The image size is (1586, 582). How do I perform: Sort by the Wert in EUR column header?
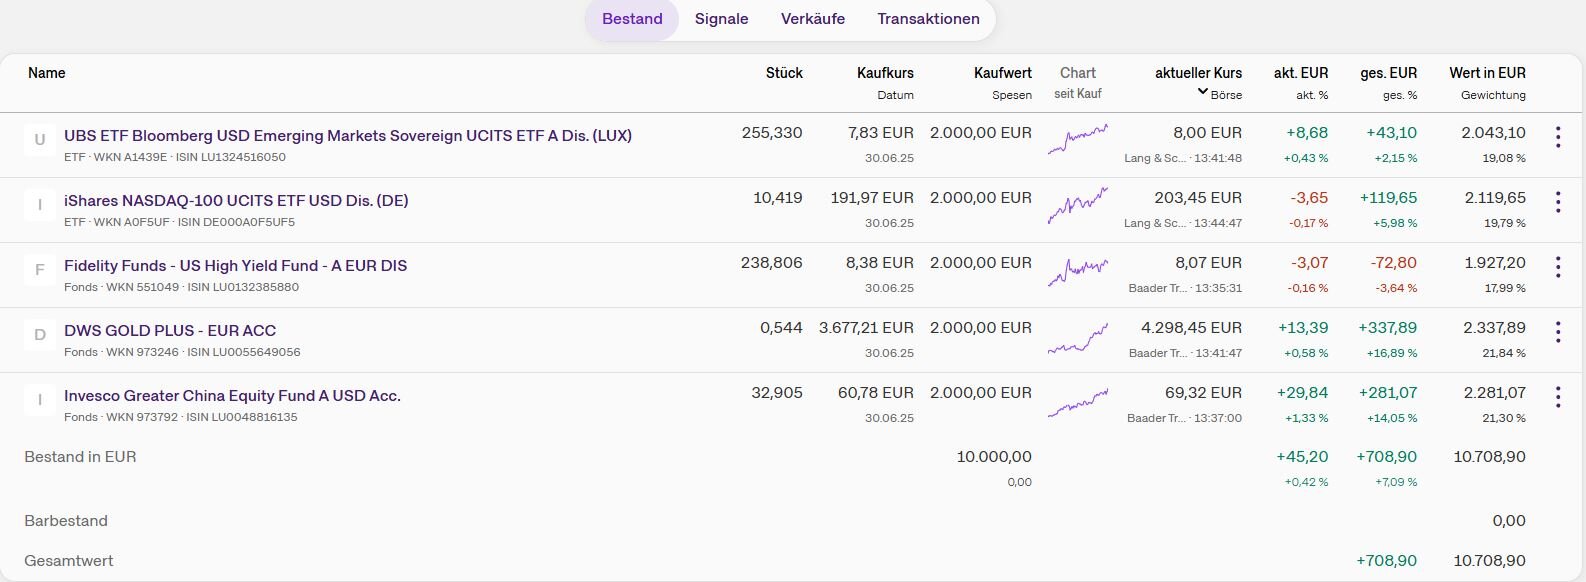point(1487,73)
